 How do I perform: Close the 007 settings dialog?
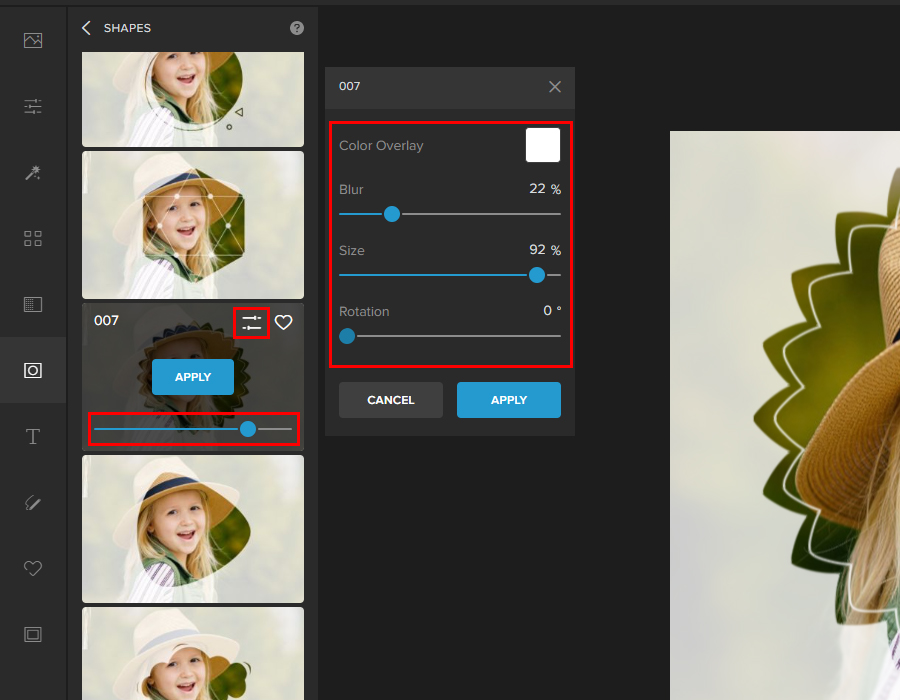(x=555, y=86)
